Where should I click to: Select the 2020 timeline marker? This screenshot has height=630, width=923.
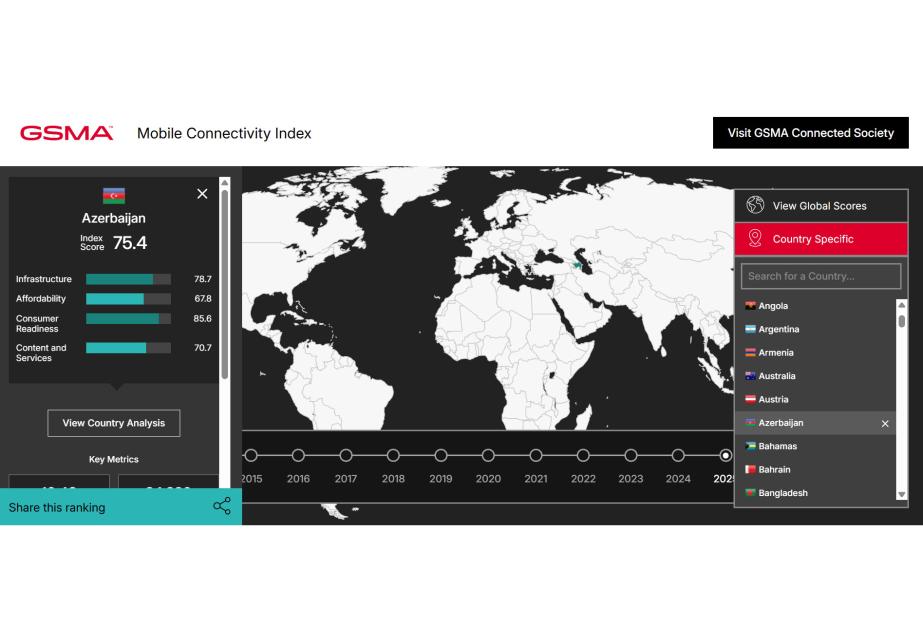pos(488,455)
